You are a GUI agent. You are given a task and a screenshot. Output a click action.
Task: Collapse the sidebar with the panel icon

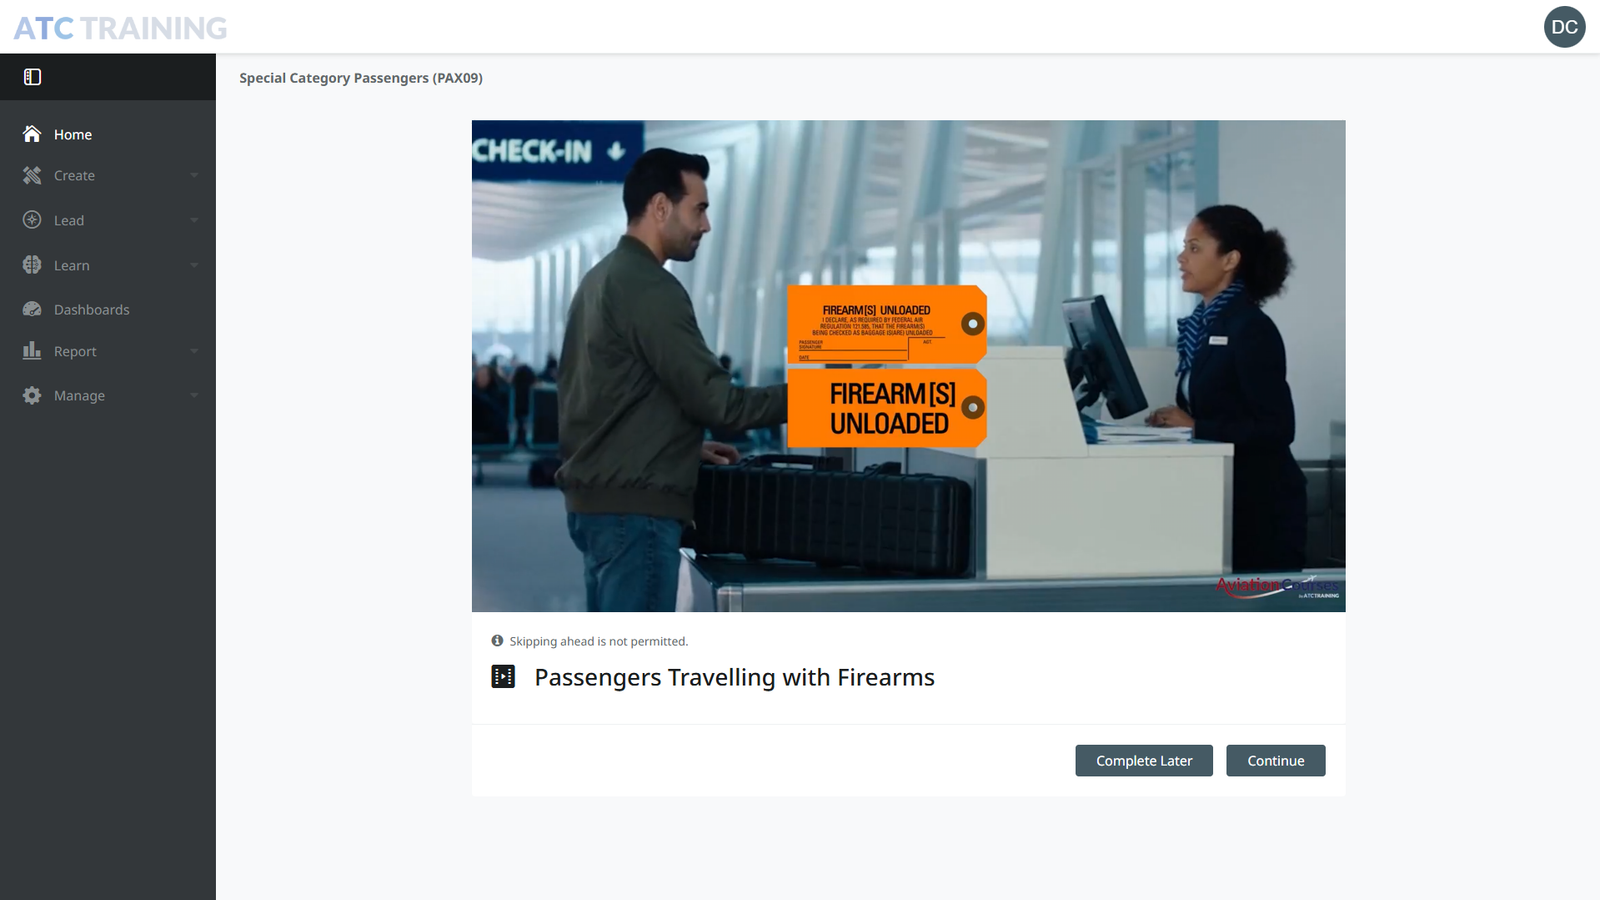(32, 77)
